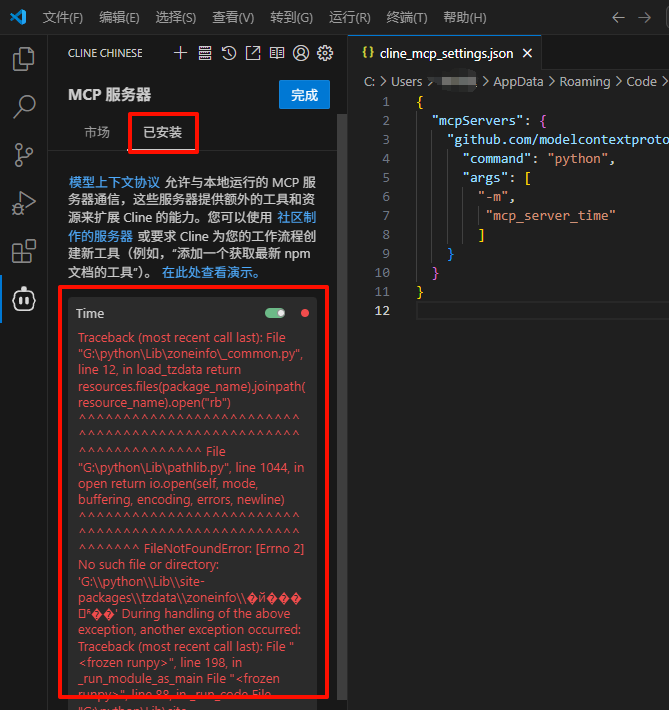Click the AppData breadcrumb segment
This screenshot has height=710, width=669.
click(518, 82)
